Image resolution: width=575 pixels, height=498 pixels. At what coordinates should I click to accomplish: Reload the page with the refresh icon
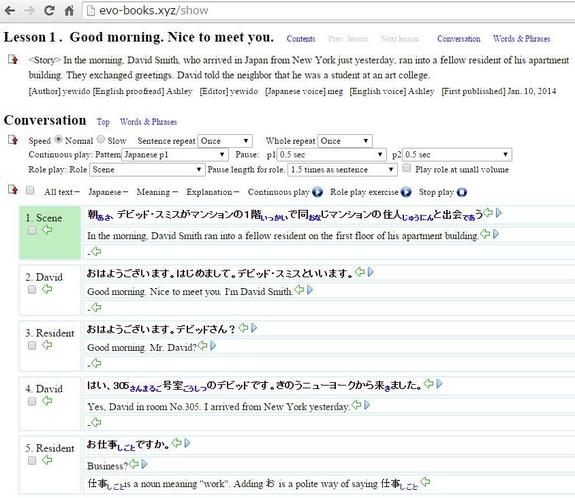(x=50, y=10)
